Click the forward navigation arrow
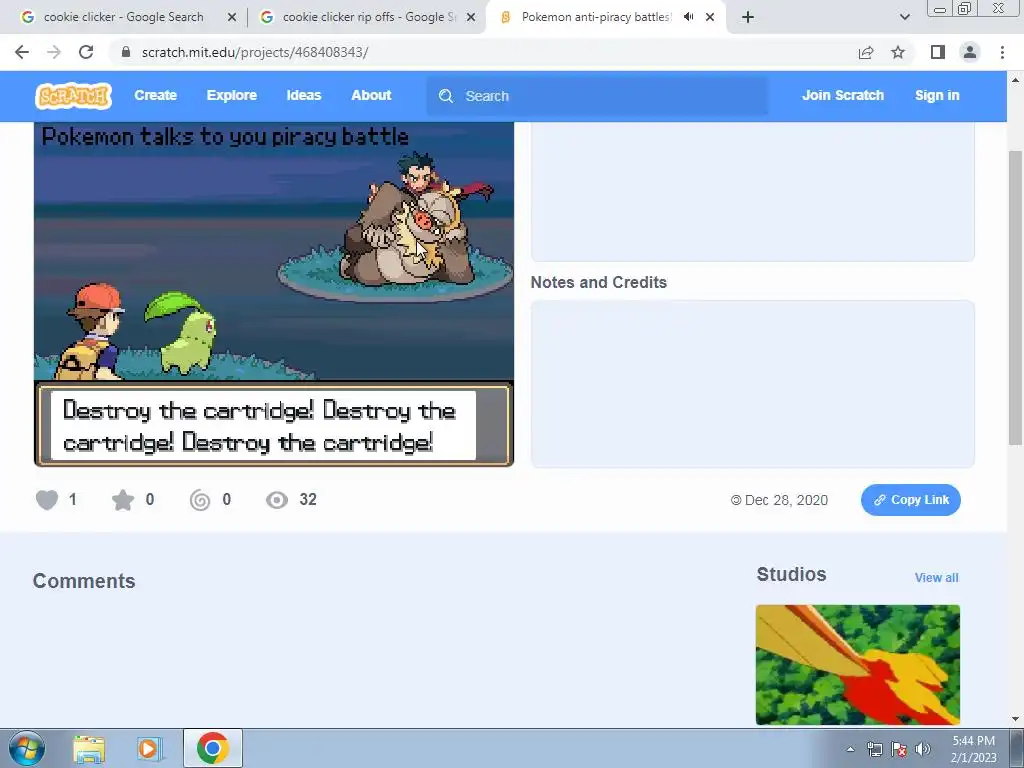The image size is (1024, 768). [x=54, y=52]
